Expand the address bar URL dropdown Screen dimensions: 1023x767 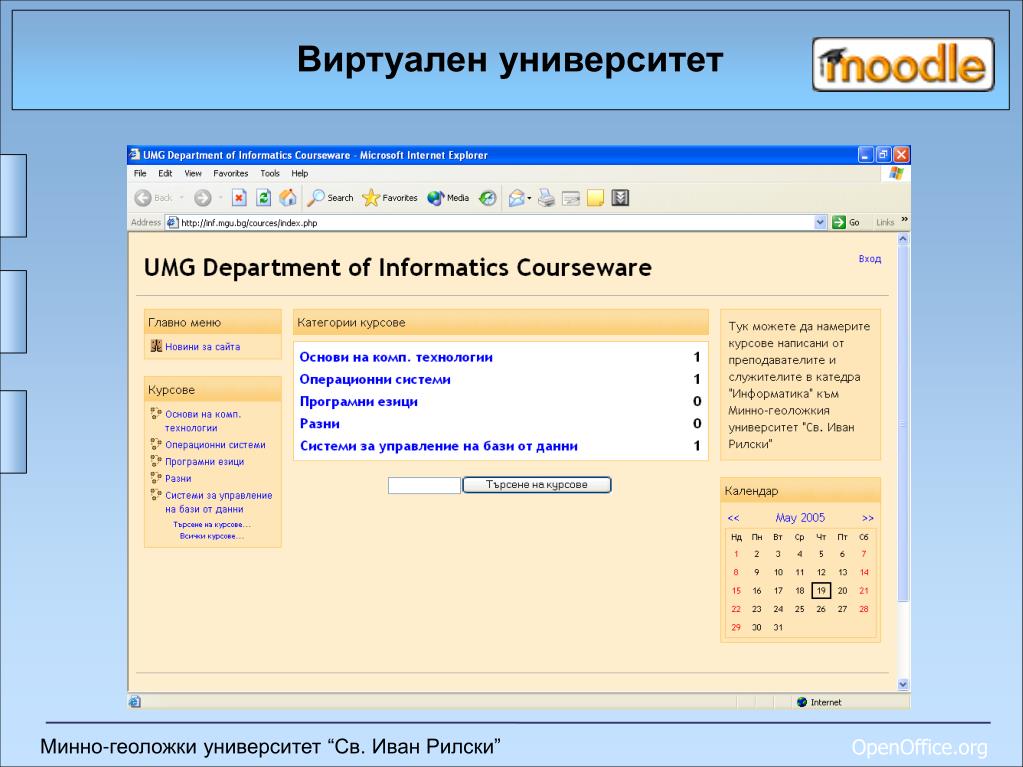(820, 222)
